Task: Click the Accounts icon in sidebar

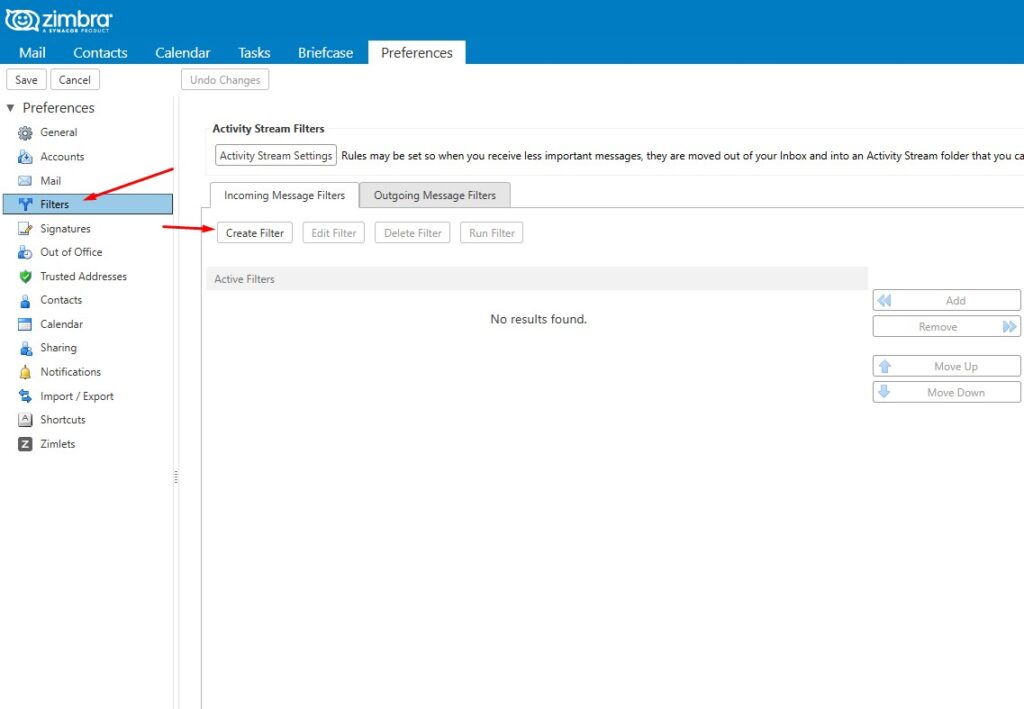Action: [25, 157]
